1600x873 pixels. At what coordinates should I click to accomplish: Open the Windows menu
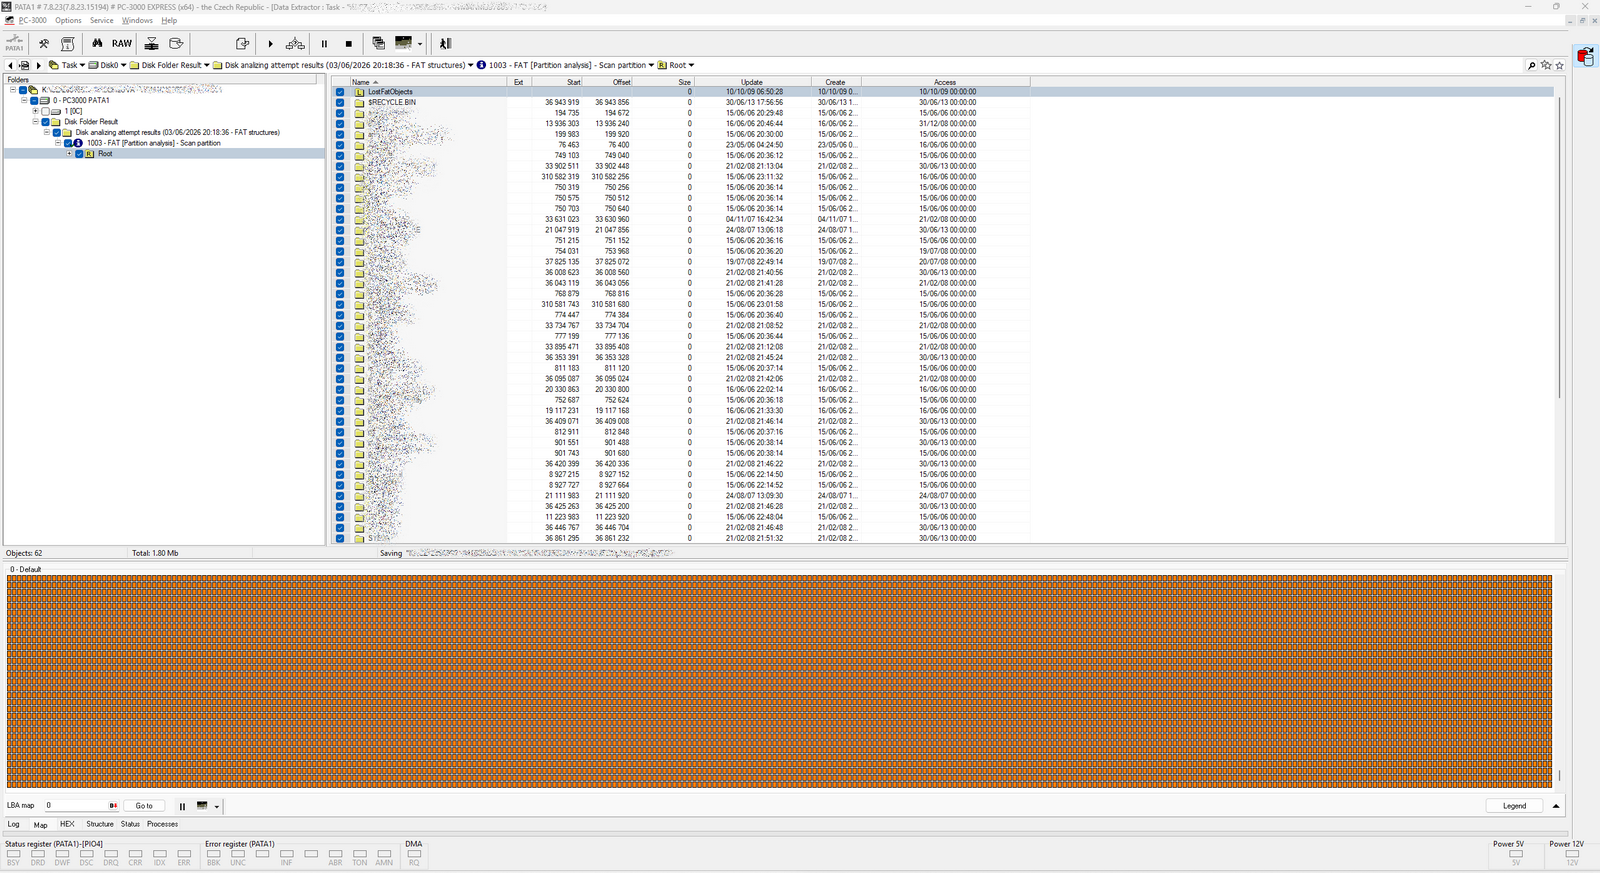coord(137,20)
